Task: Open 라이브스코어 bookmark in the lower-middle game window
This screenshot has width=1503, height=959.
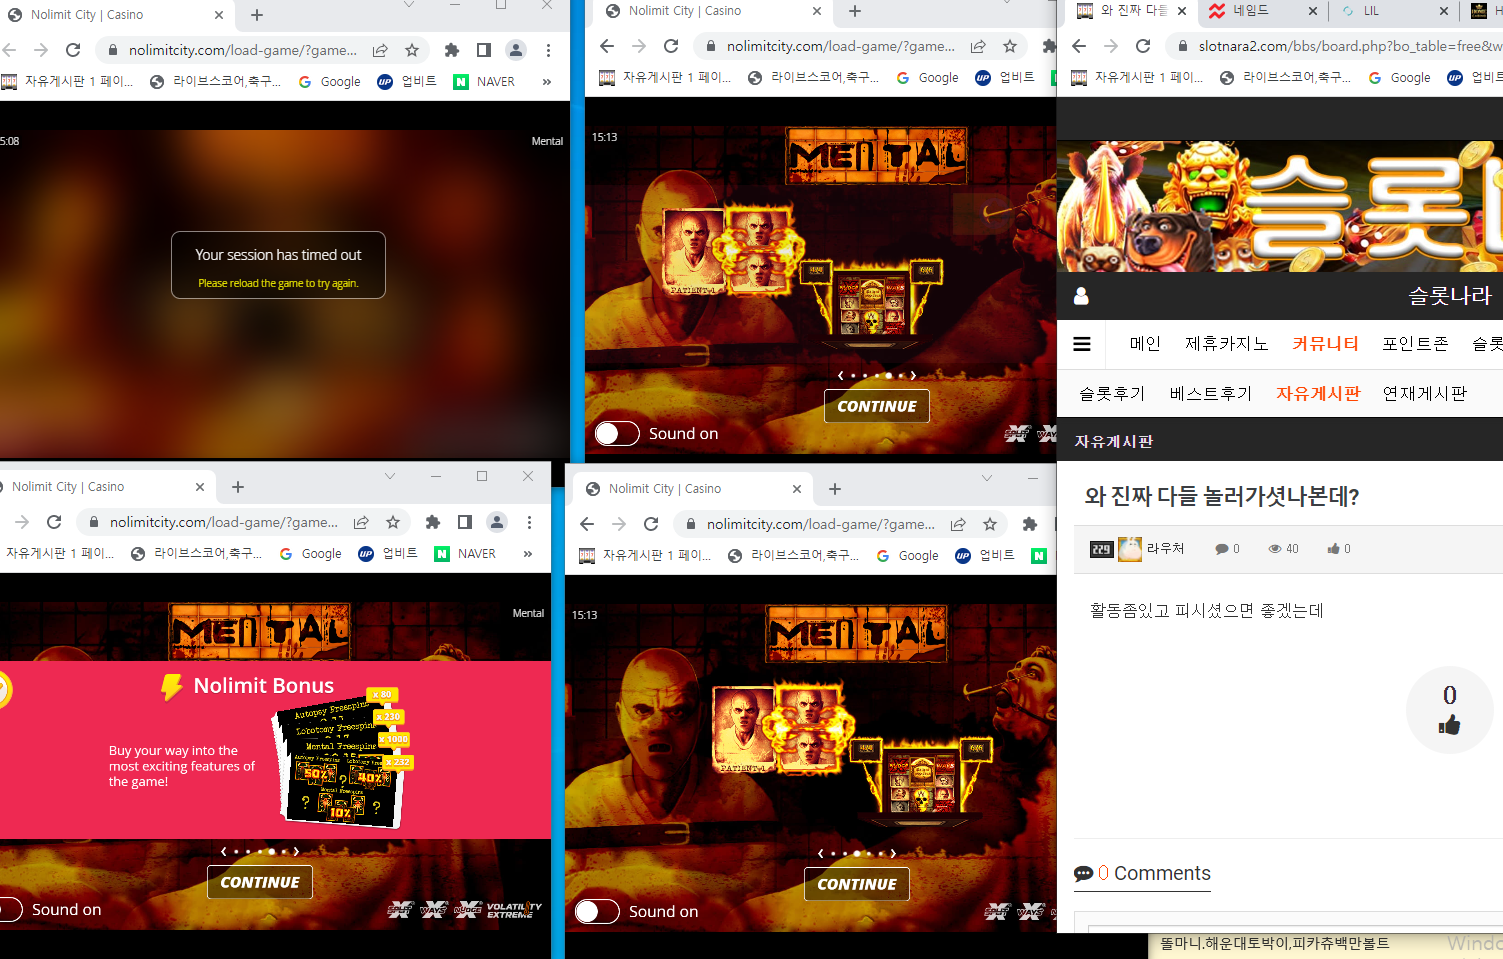Action: [794, 556]
